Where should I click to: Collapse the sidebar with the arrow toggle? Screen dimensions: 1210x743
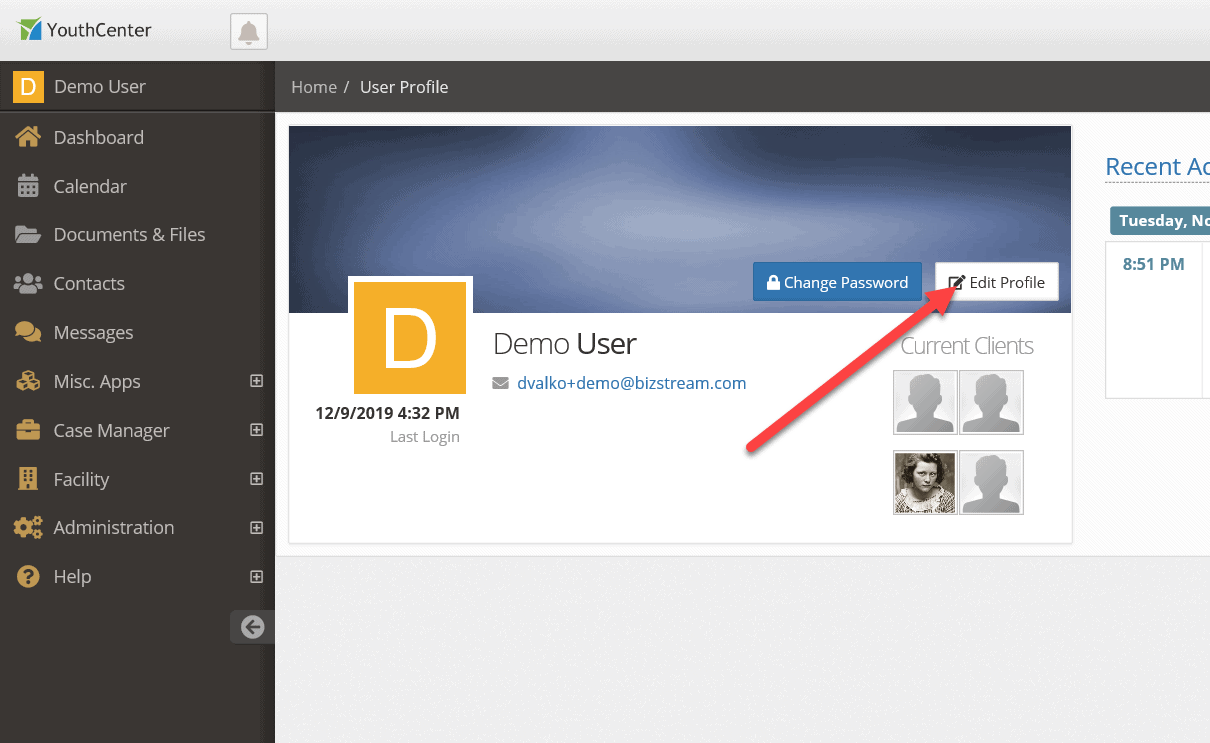tap(252, 627)
